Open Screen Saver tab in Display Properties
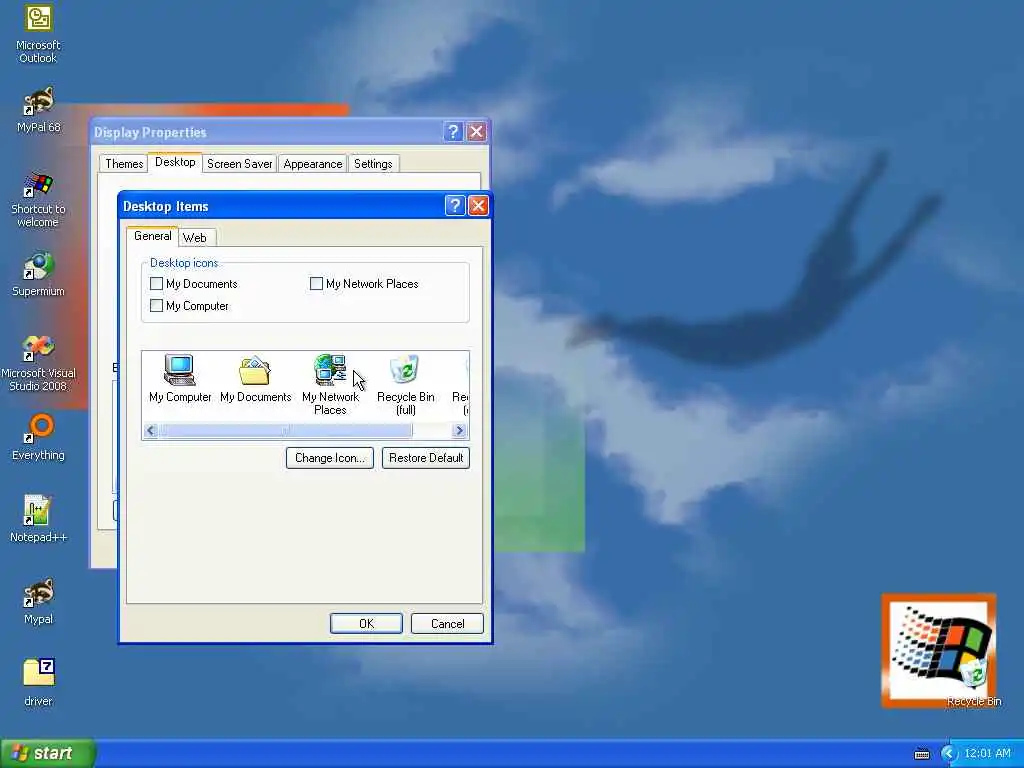1024x768 pixels. 240,164
